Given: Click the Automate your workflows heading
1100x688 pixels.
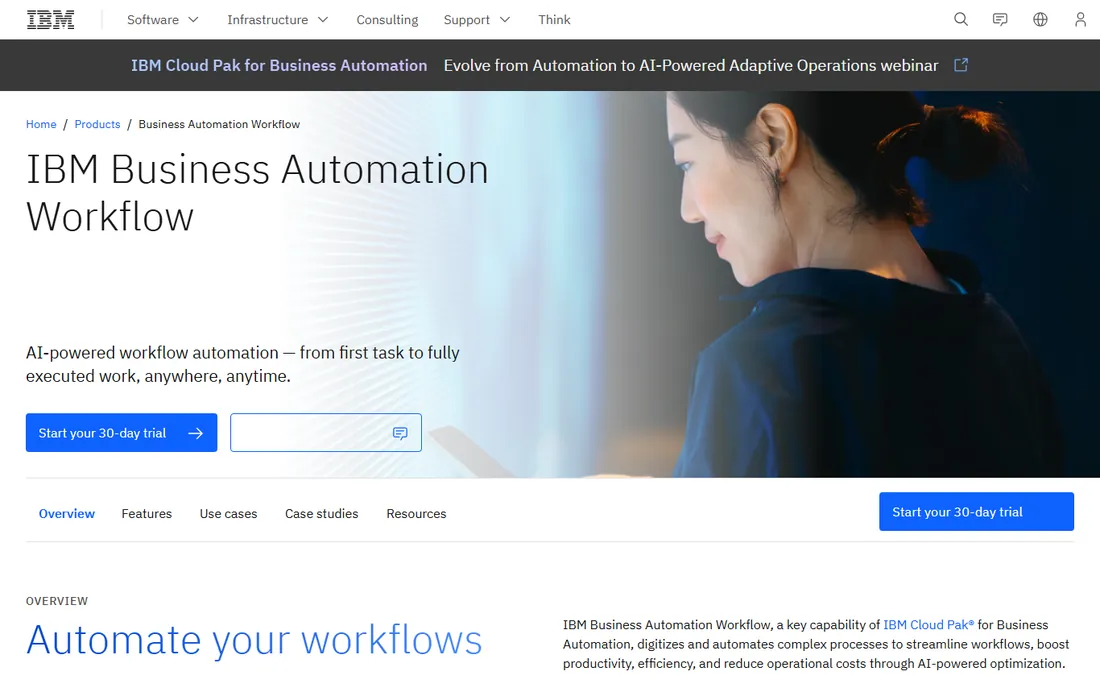Looking at the screenshot, I should [254, 640].
